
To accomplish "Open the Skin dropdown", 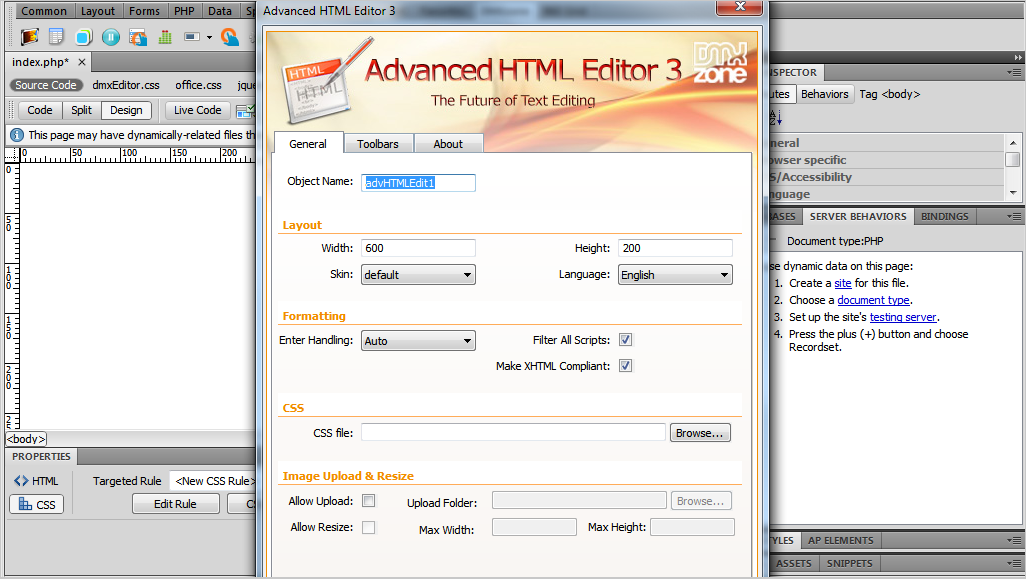I will tap(418, 275).
